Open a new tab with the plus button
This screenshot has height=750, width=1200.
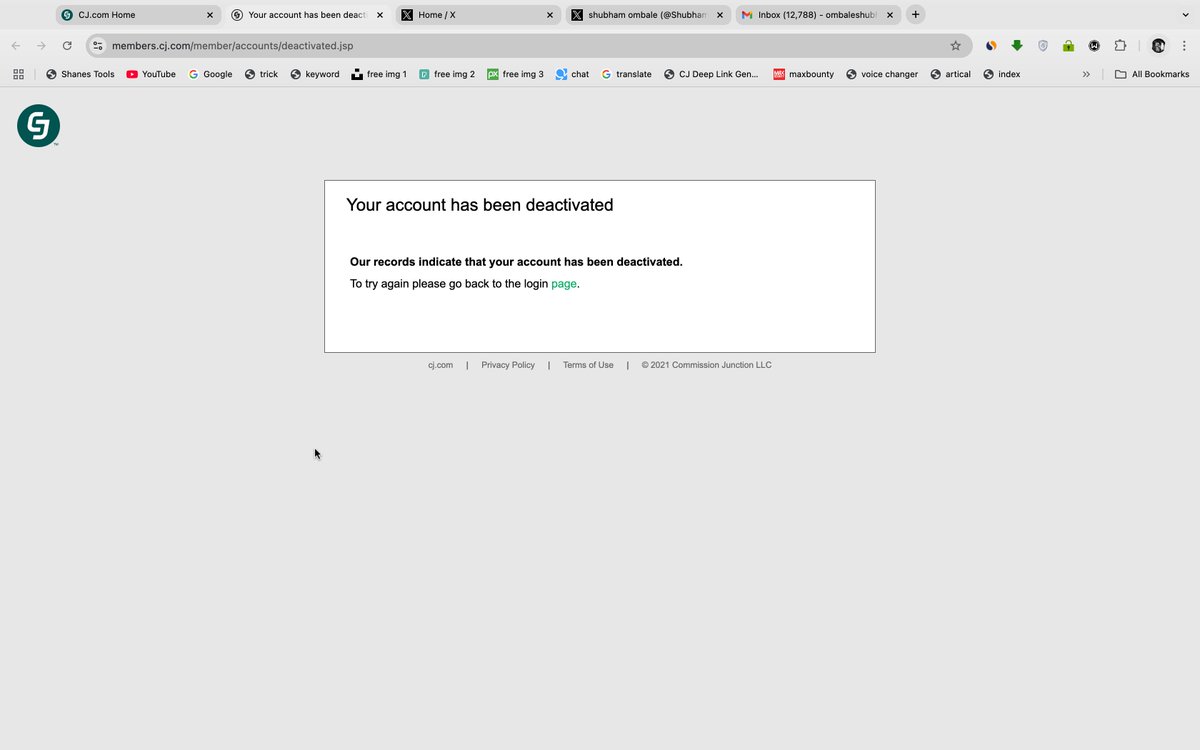pos(915,15)
